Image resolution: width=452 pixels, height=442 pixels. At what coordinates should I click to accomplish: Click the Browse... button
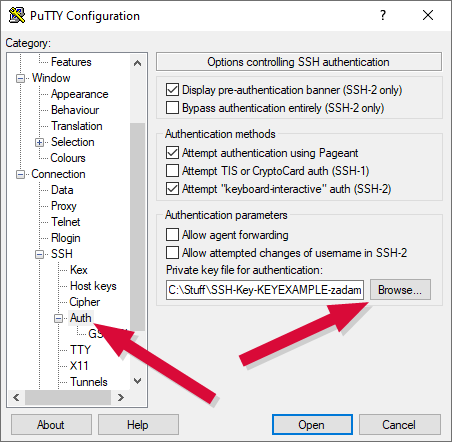pyautogui.click(x=400, y=290)
